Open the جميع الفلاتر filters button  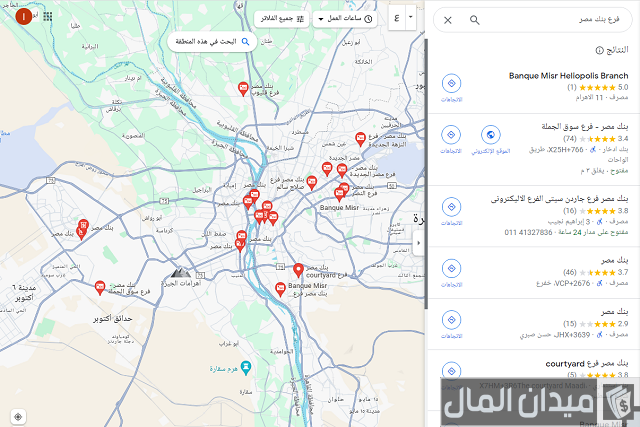coord(282,19)
